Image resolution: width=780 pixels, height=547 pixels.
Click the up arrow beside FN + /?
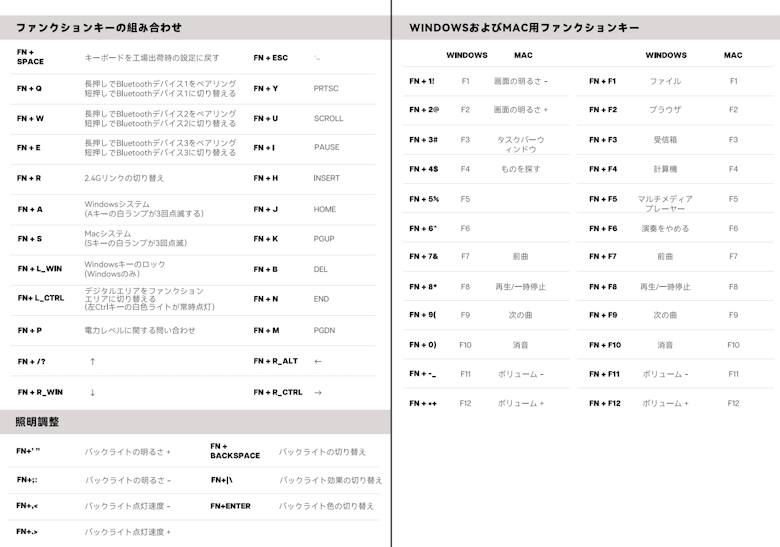[x=92, y=361]
